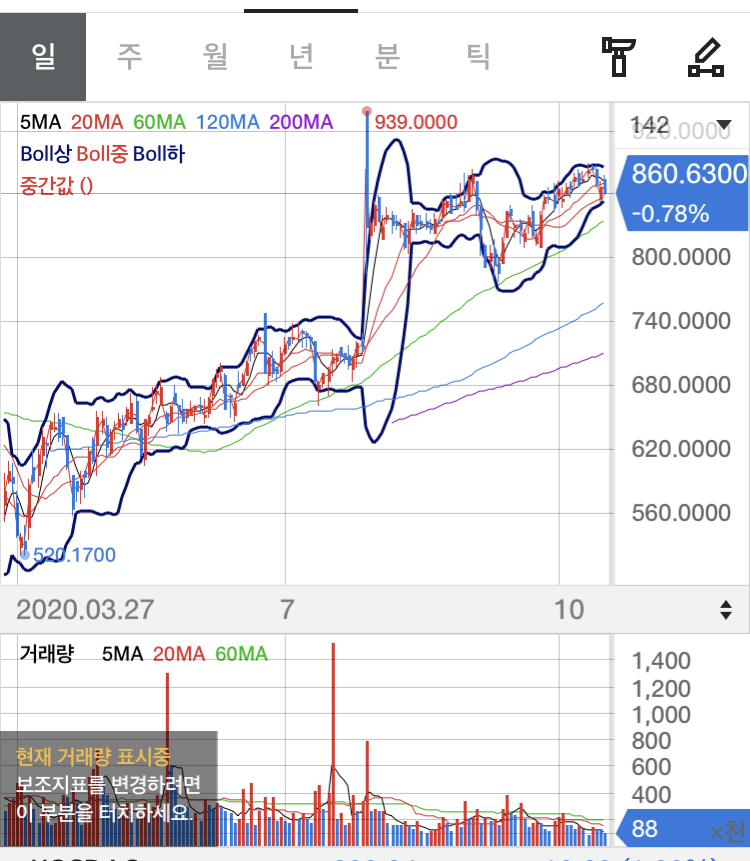The height and width of the screenshot is (861, 750).
Task: Switch to the 월 (monthly) tab
Action: pos(215,56)
